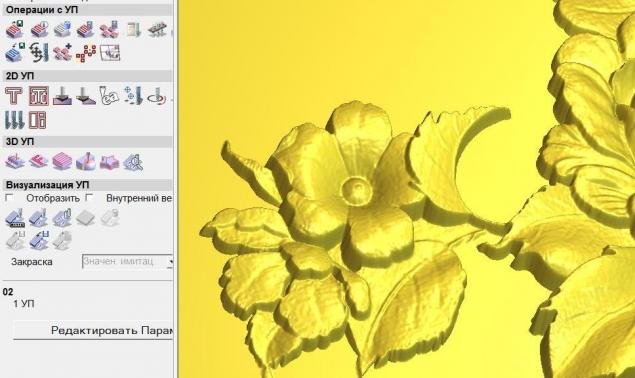This screenshot has width=635, height=378.
Task: Click the greyed flat block reset simulation icon
Action: click(x=86, y=218)
